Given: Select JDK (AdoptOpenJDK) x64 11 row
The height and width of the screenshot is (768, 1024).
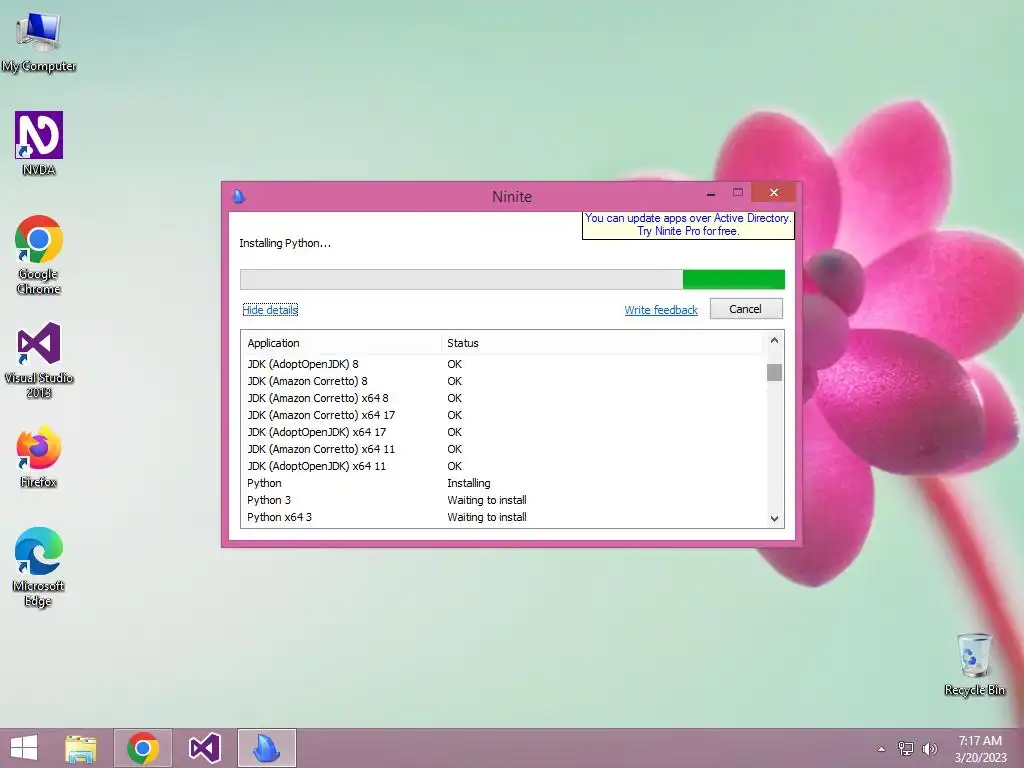Looking at the screenshot, I should (x=503, y=466).
